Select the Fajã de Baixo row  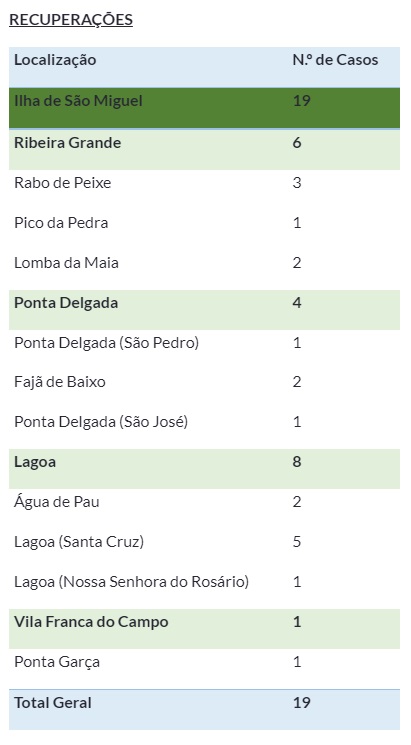click(204, 382)
